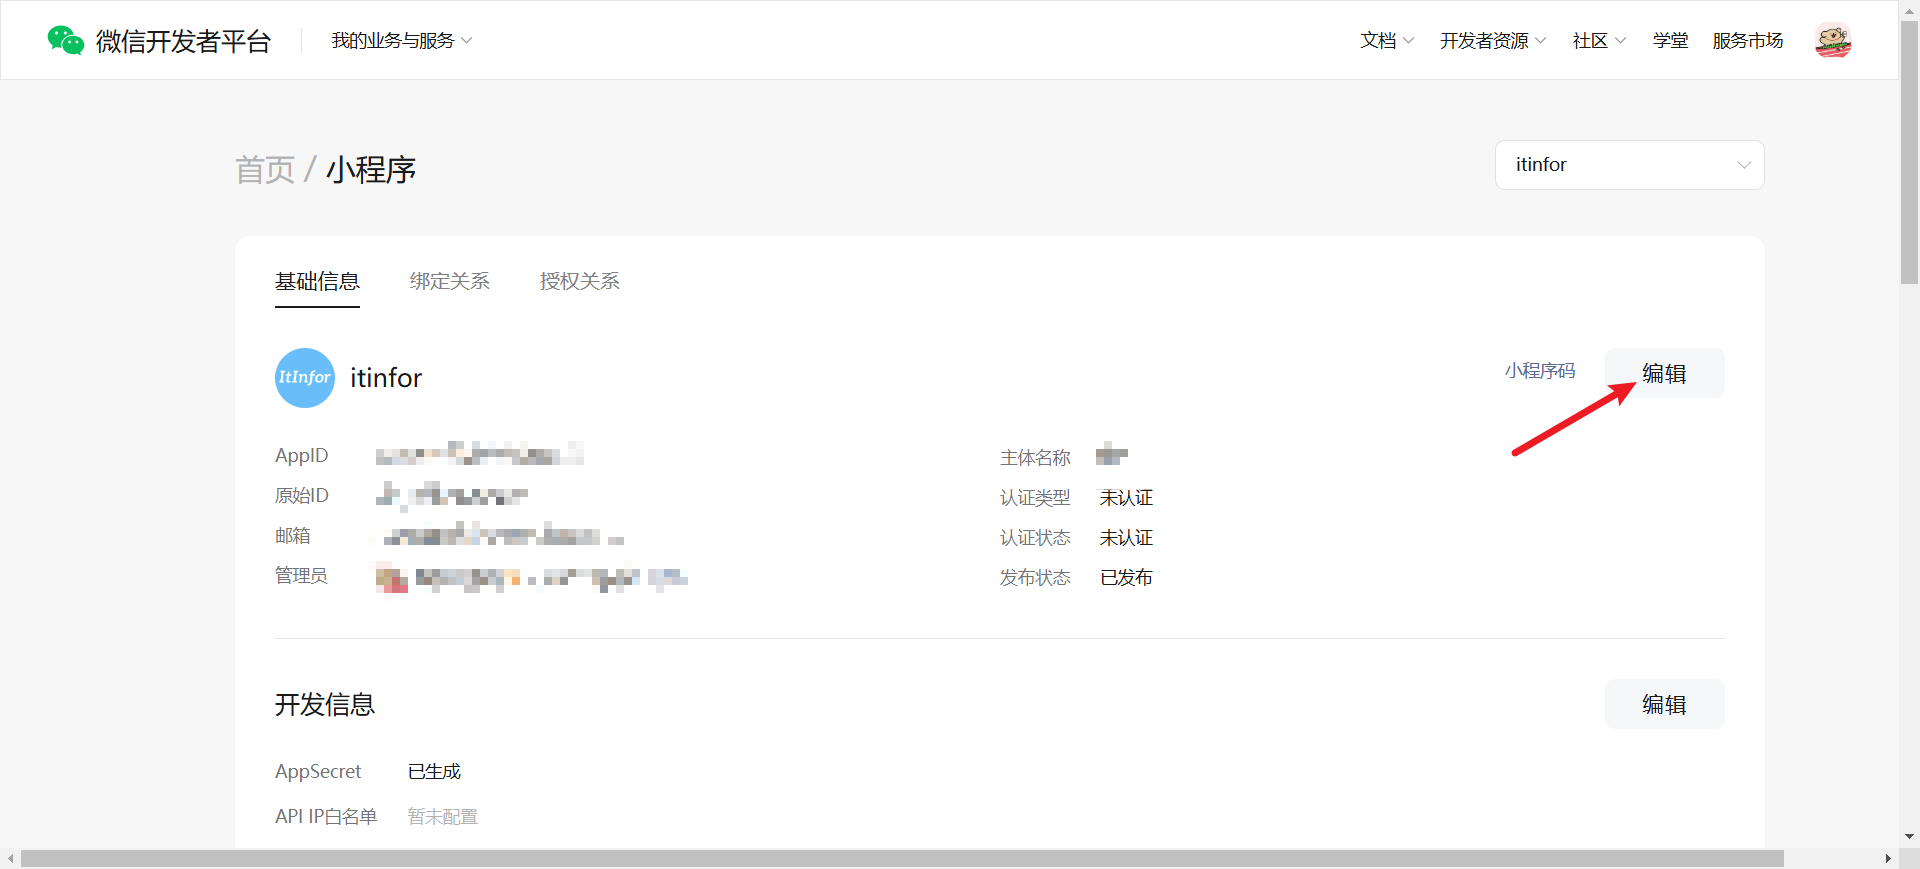Click the AppID label

pos(301,456)
